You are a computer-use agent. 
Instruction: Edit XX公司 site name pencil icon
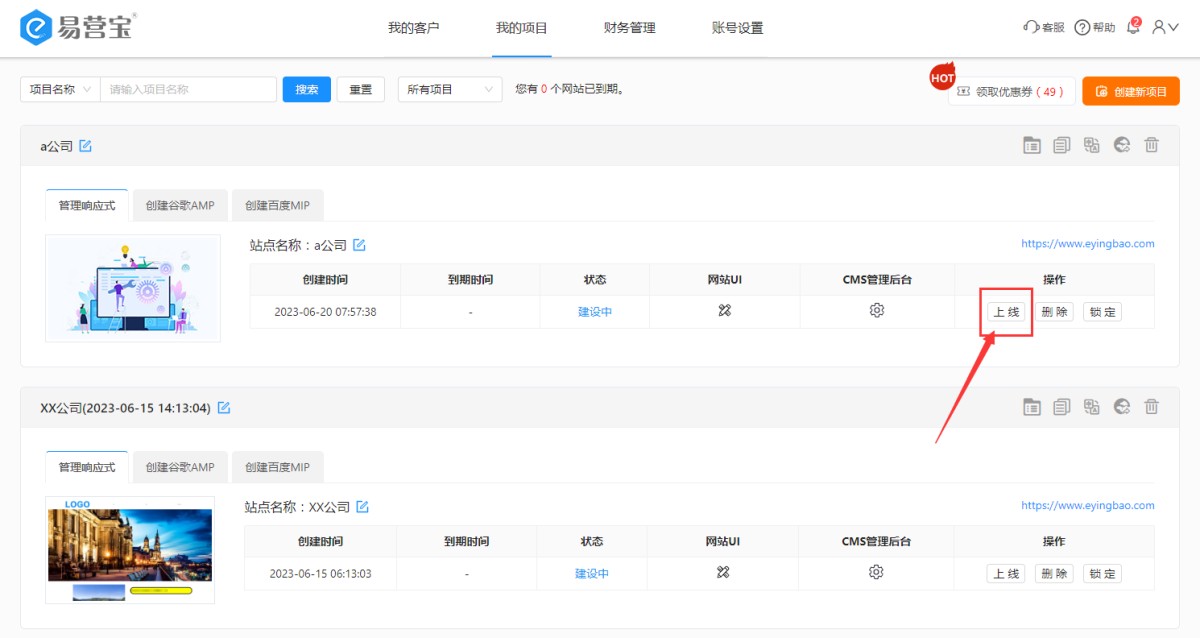coord(363,507)
